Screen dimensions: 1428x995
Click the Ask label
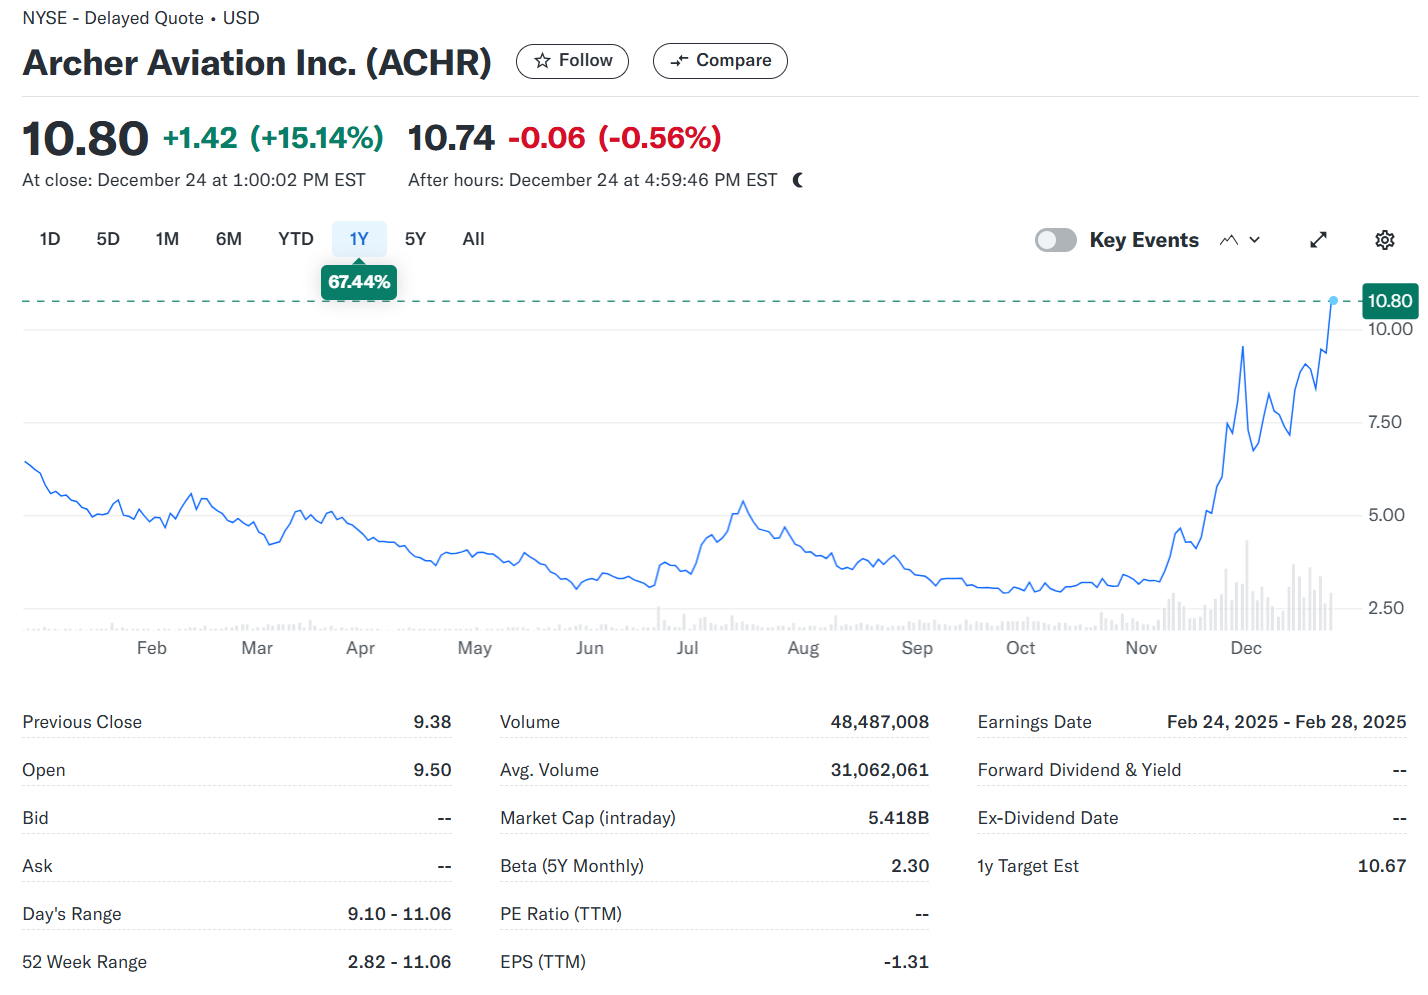coord(37,866)
